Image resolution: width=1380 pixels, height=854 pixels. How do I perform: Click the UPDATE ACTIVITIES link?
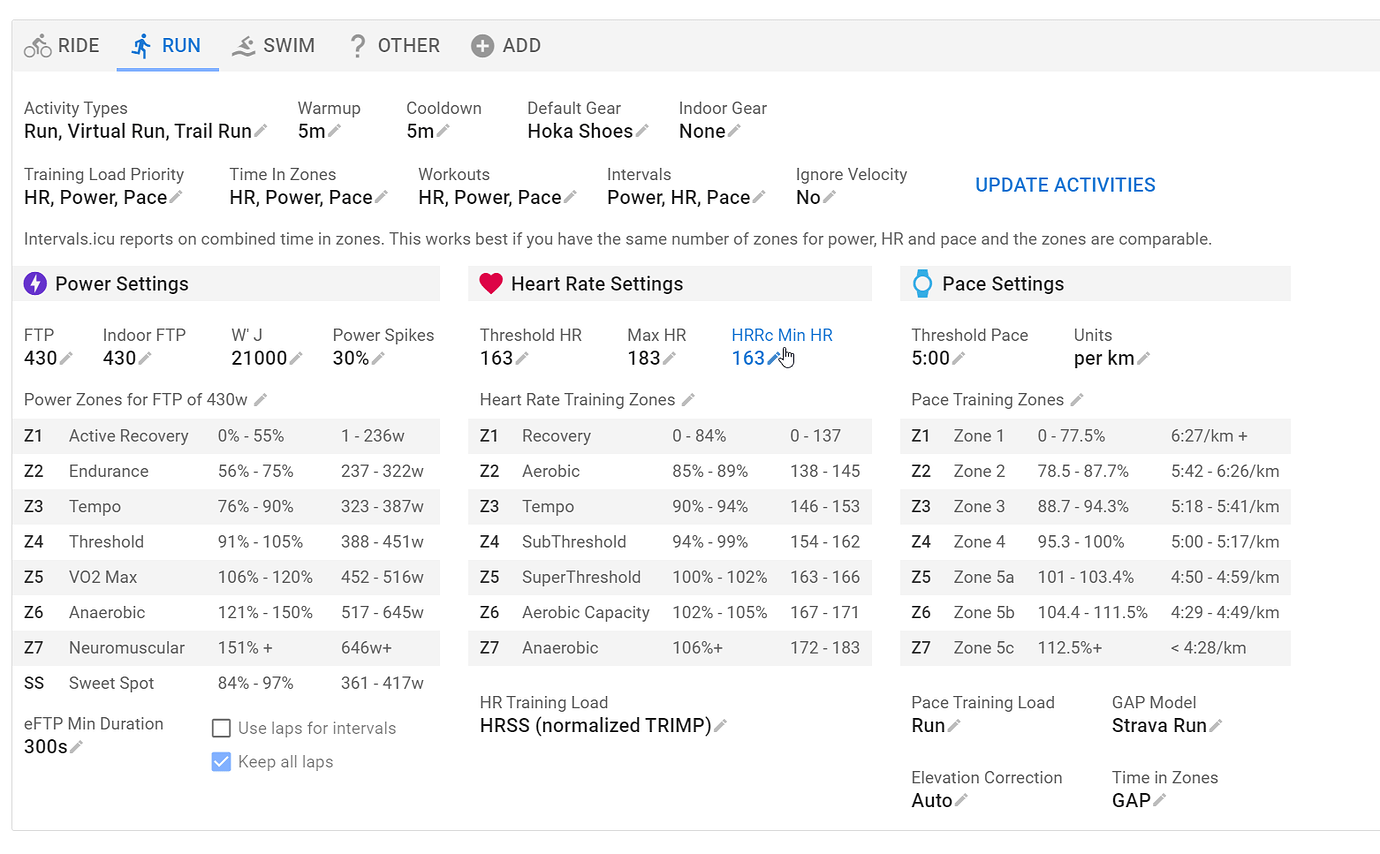click(x=1065, y=185)
